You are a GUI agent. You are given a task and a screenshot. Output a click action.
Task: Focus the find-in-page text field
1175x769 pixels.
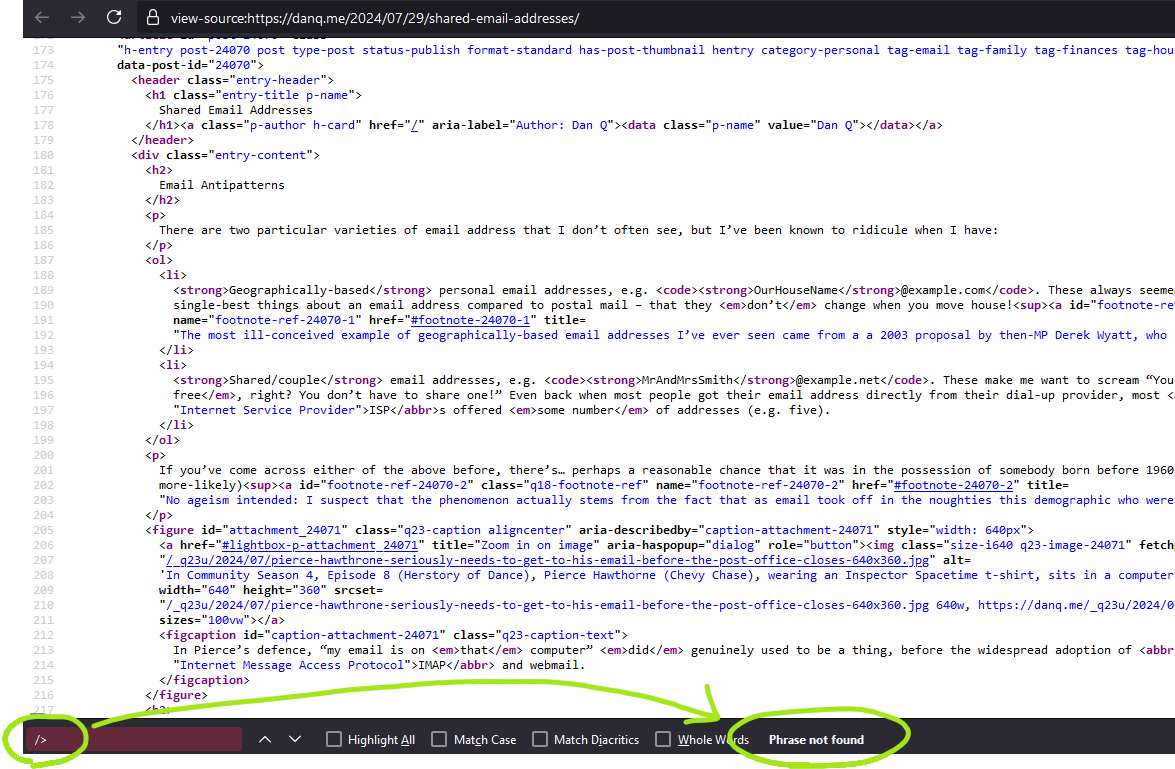point(140,739)
